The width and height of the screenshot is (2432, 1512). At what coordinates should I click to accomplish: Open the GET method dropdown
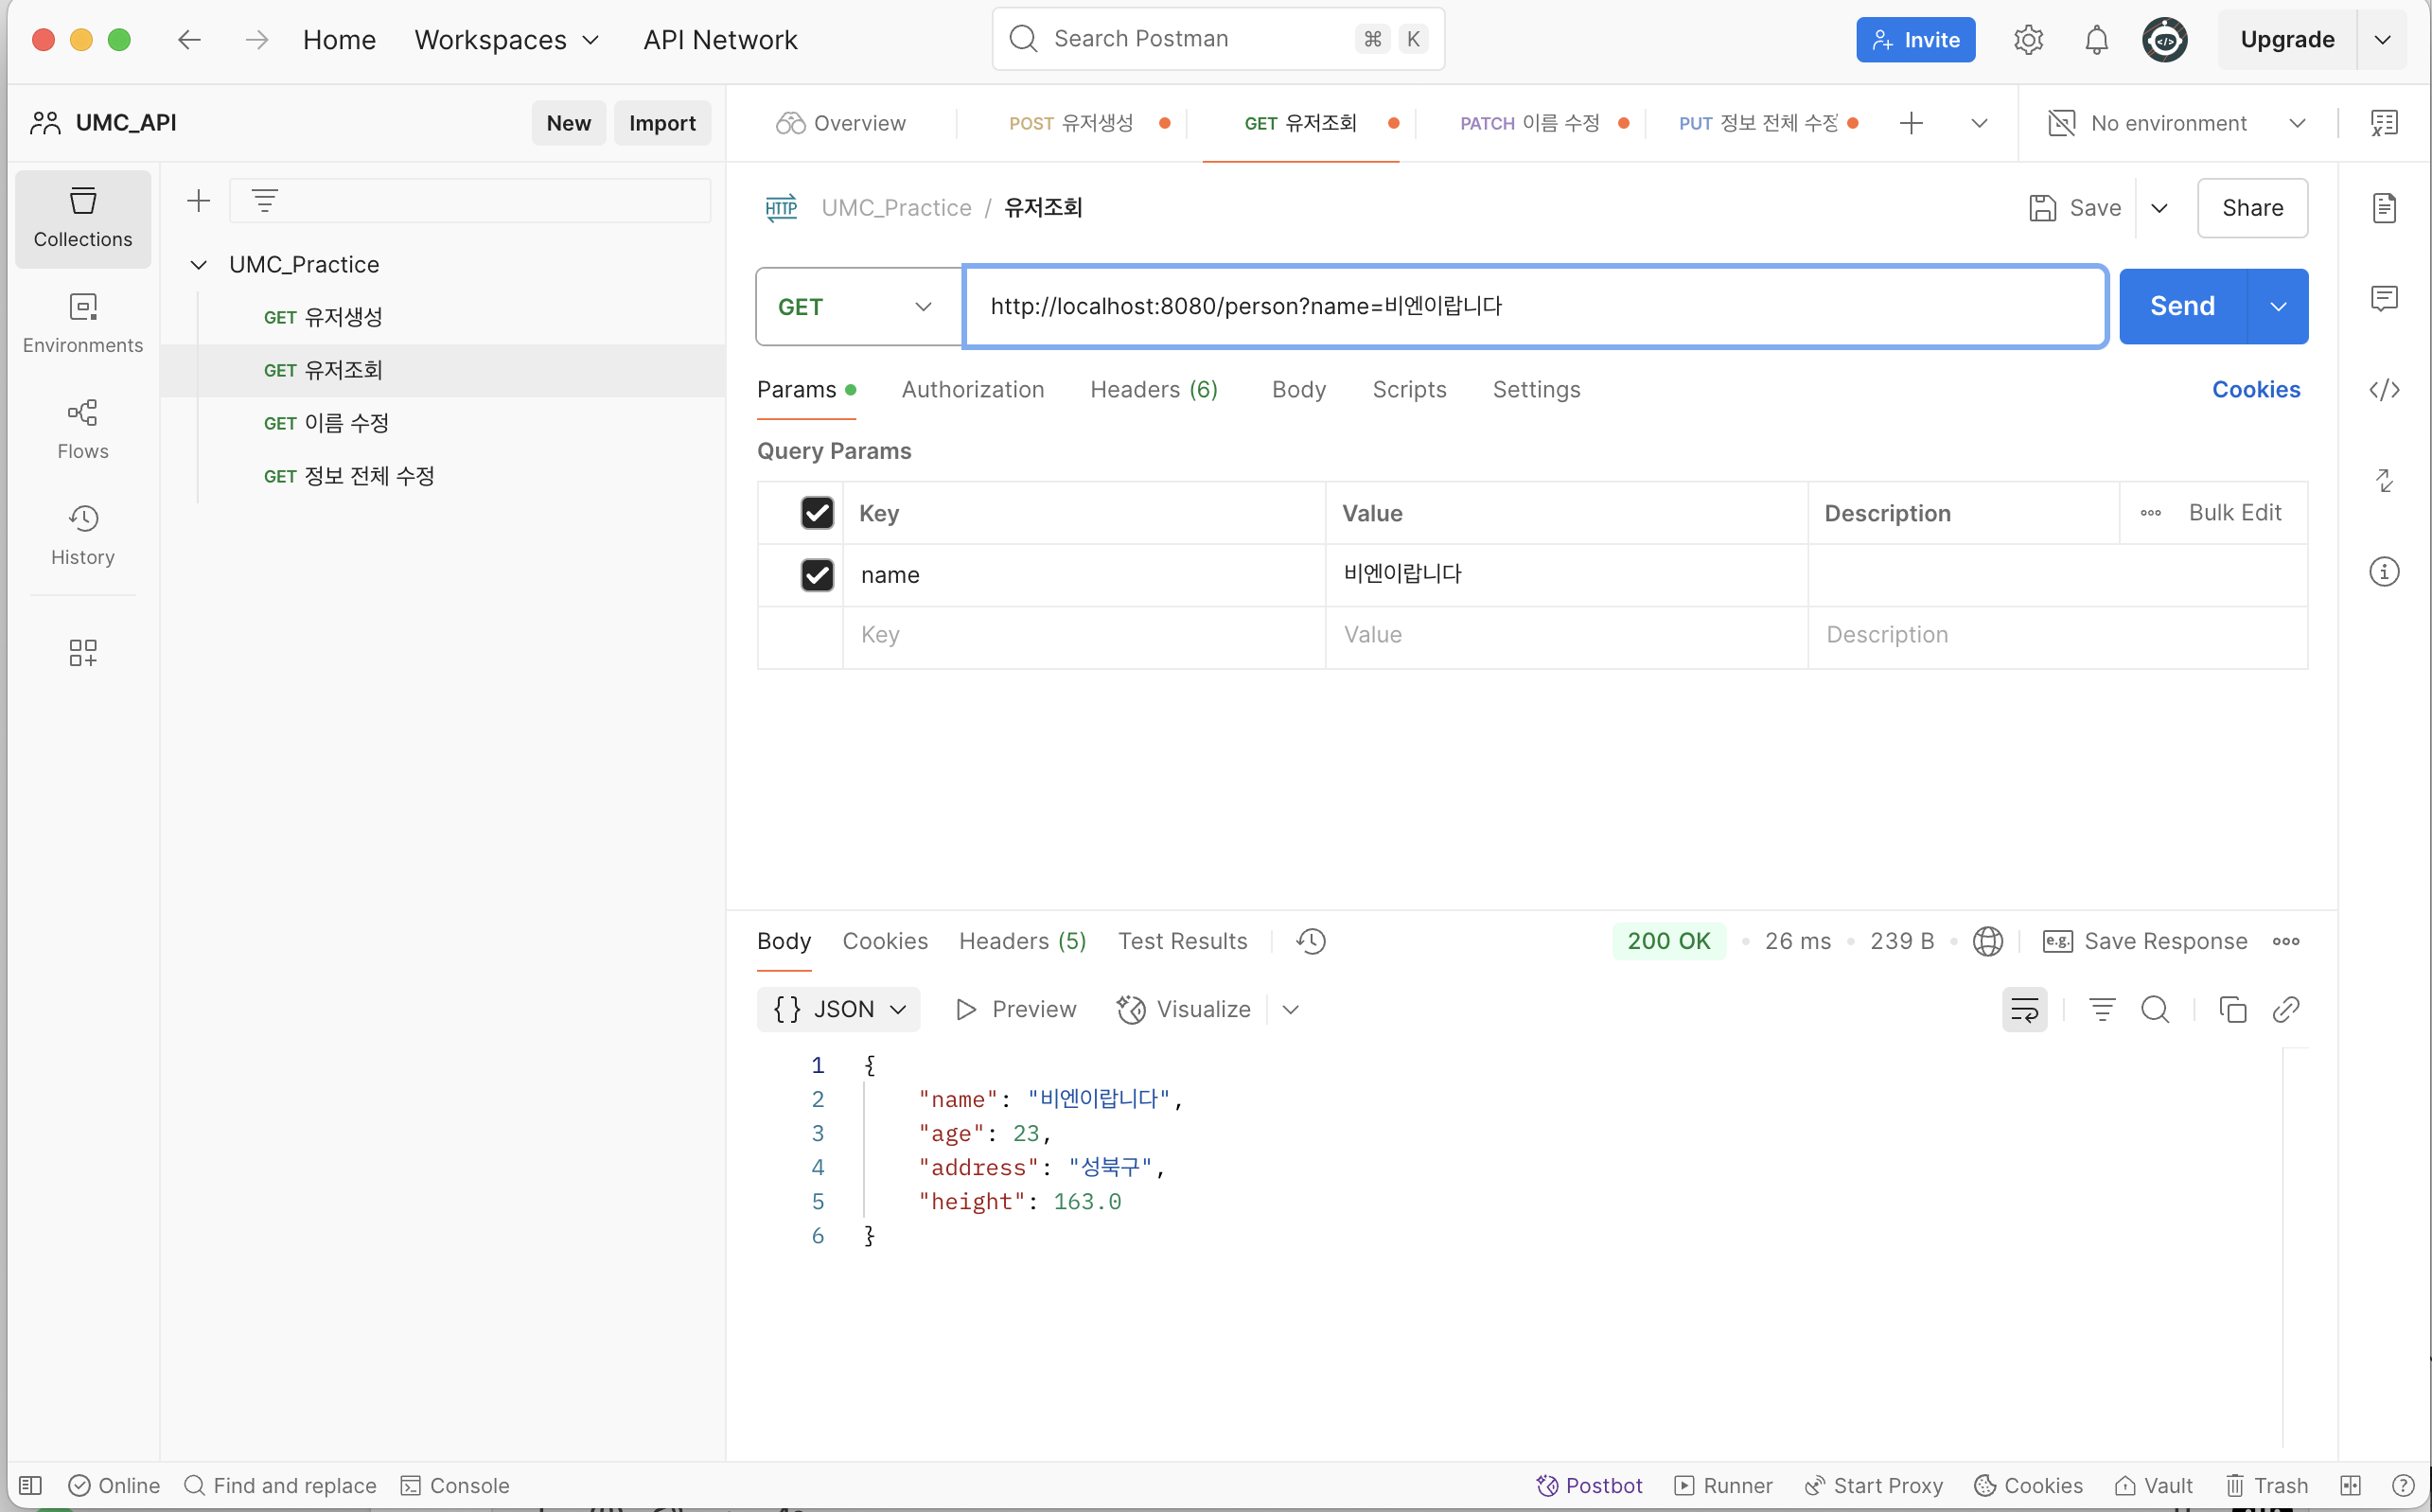(x=857, y=306)
